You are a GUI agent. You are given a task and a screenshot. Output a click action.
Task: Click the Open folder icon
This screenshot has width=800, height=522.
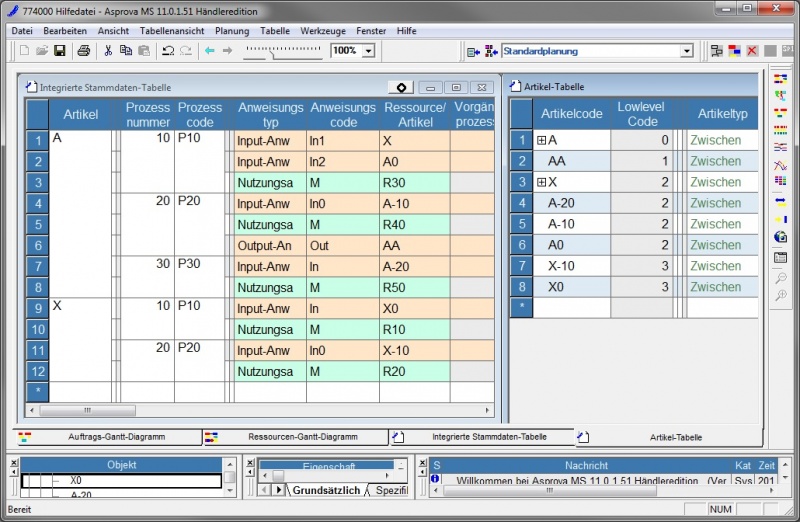point(42,50)
